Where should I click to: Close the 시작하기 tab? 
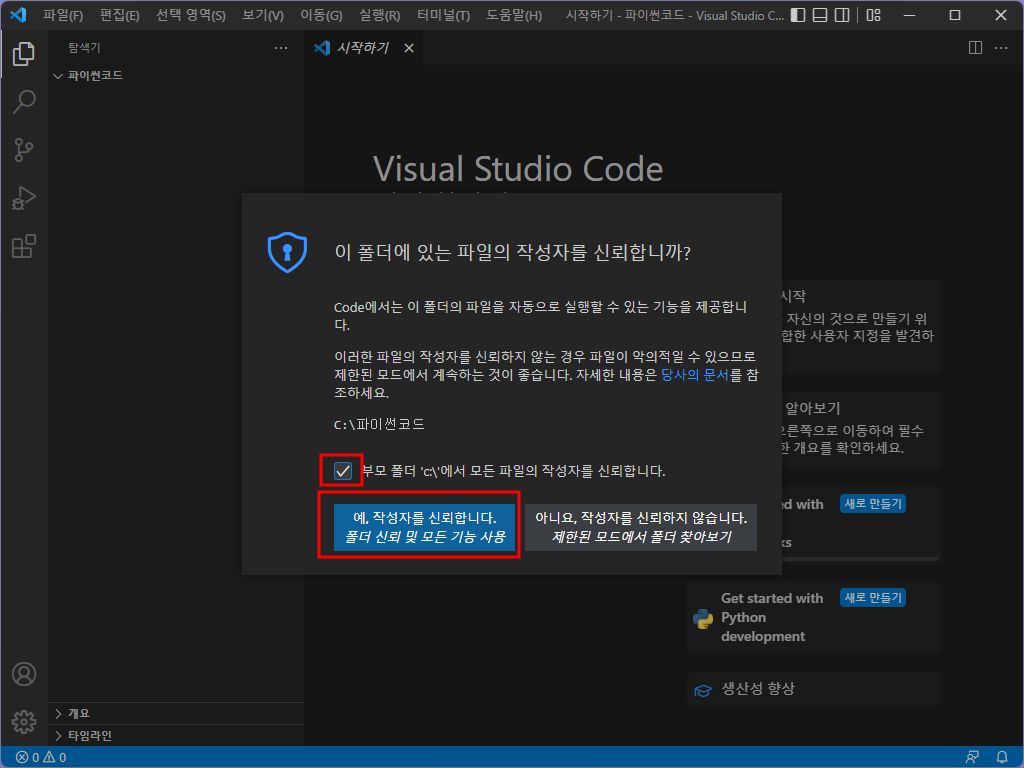point(409,48)
